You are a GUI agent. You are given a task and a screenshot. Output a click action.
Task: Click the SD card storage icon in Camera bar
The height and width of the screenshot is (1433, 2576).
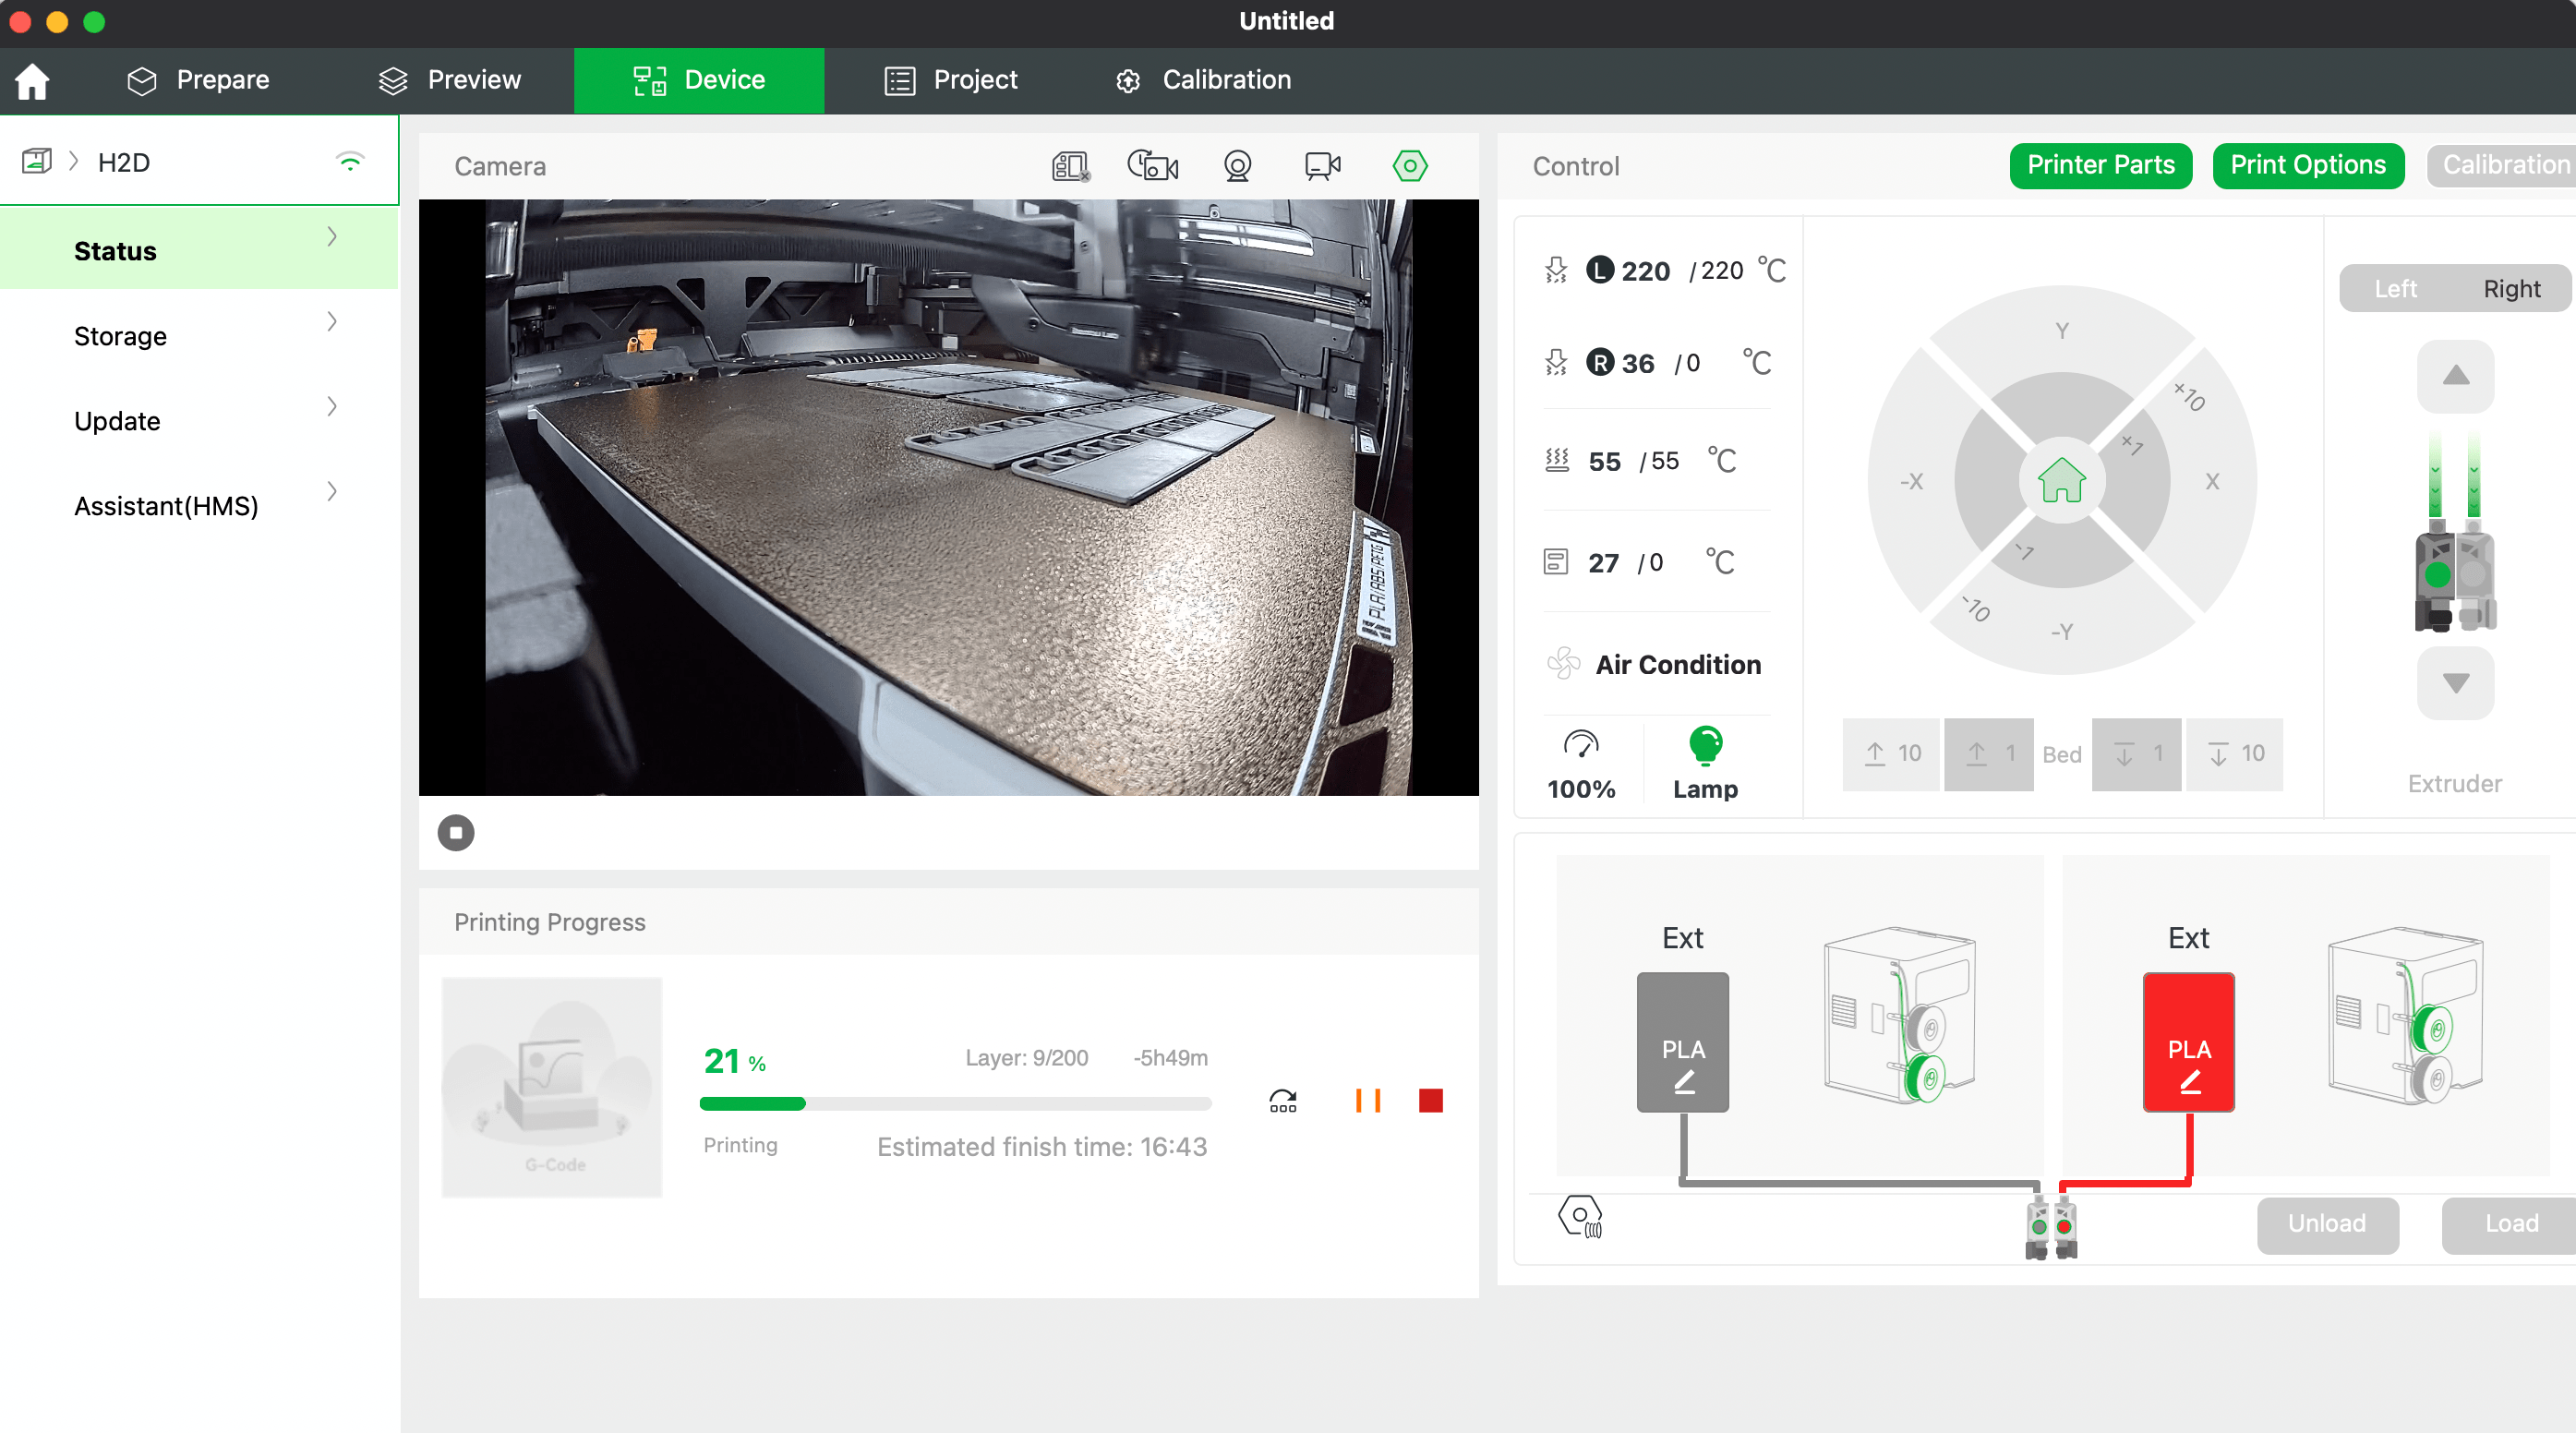(x=1070, y=166)
